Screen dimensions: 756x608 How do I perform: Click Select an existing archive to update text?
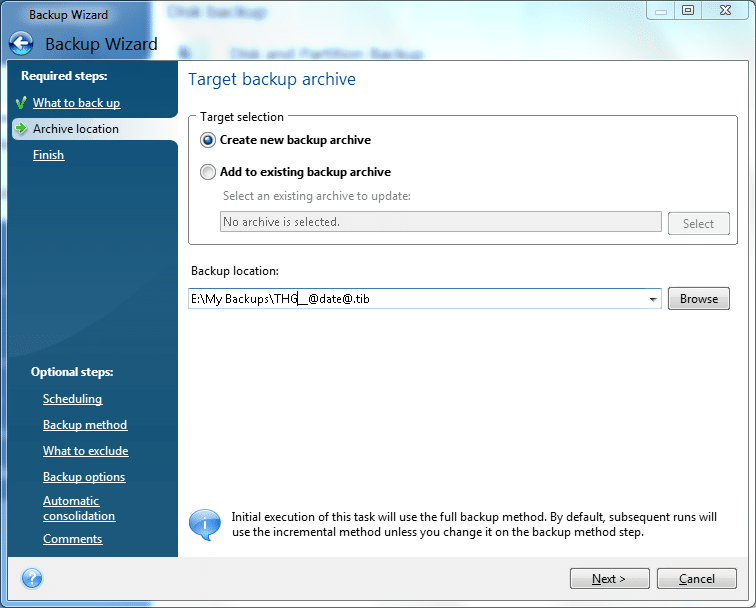[x=317, y=196]
